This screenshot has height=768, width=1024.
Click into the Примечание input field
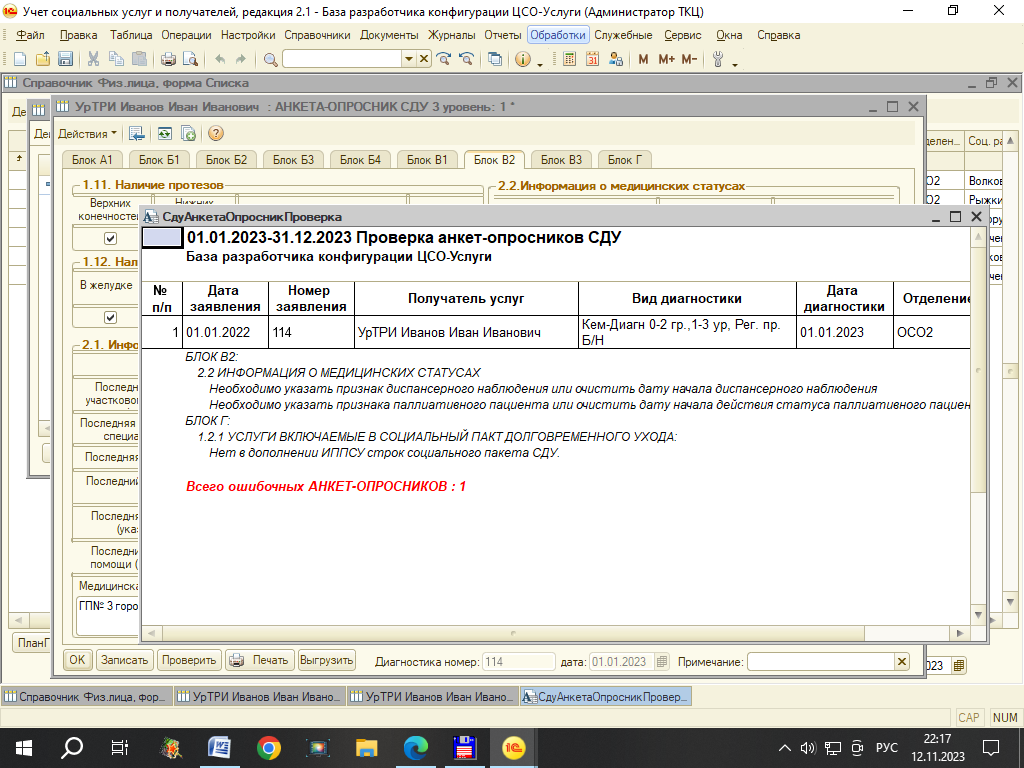pyautogui.click(x=820, y=662)
